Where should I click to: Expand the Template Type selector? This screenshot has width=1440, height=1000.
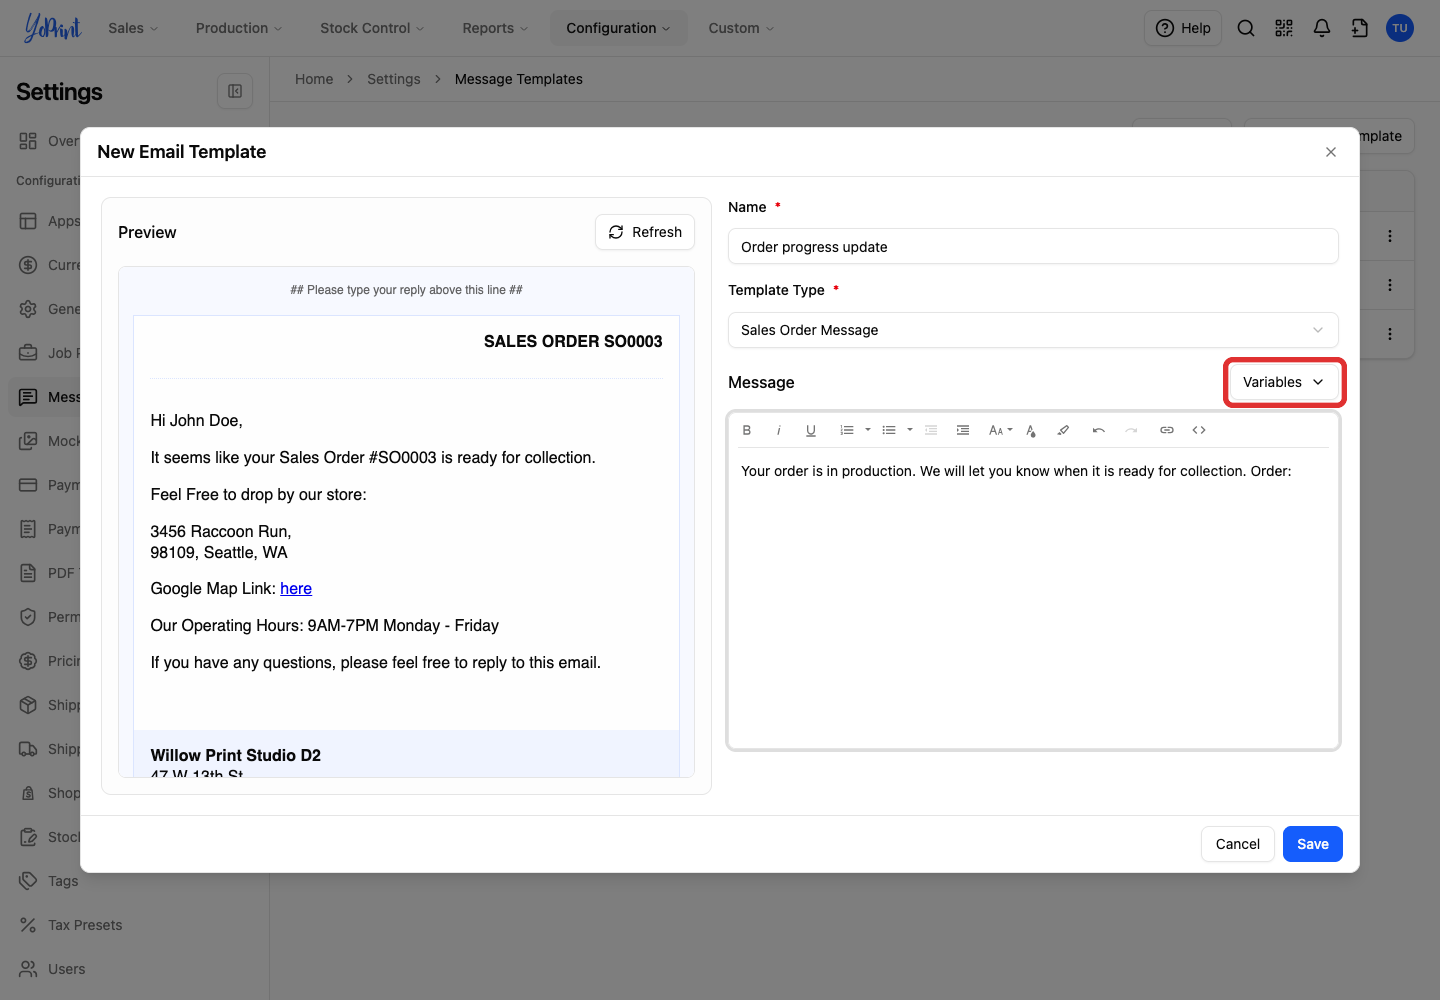(1033, 330)
